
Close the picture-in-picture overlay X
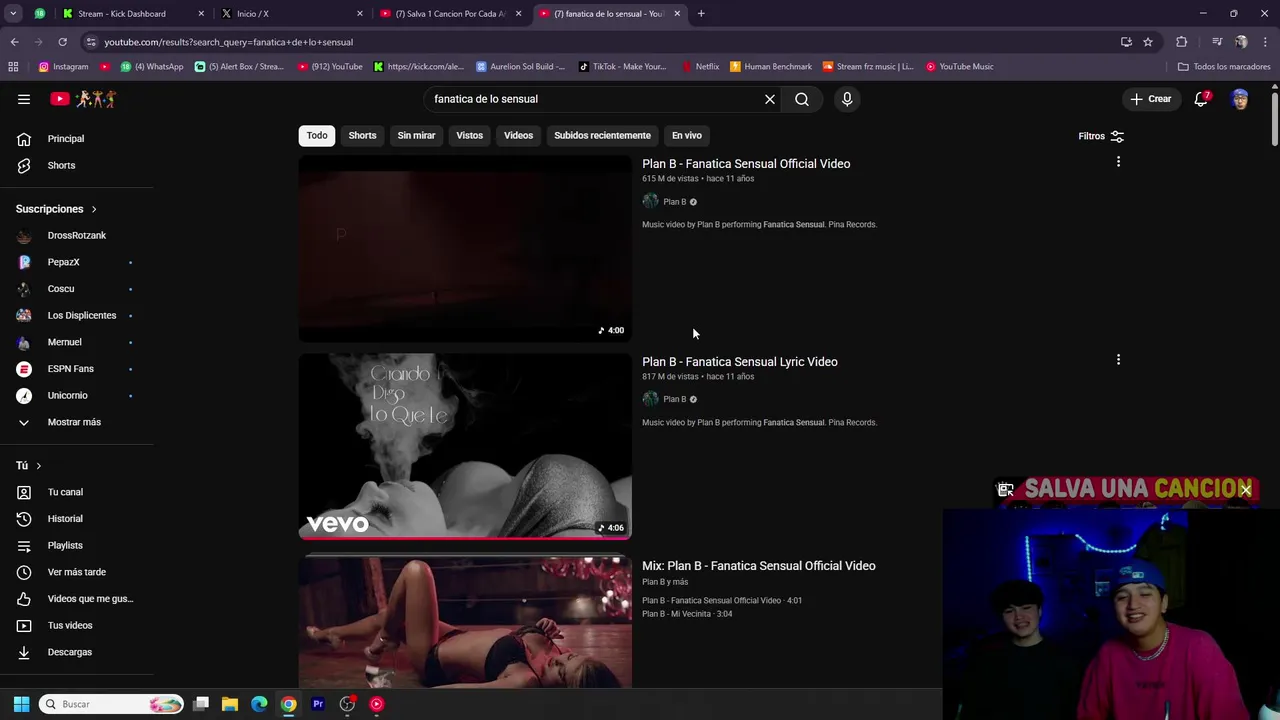click(x=1246, y=489)
